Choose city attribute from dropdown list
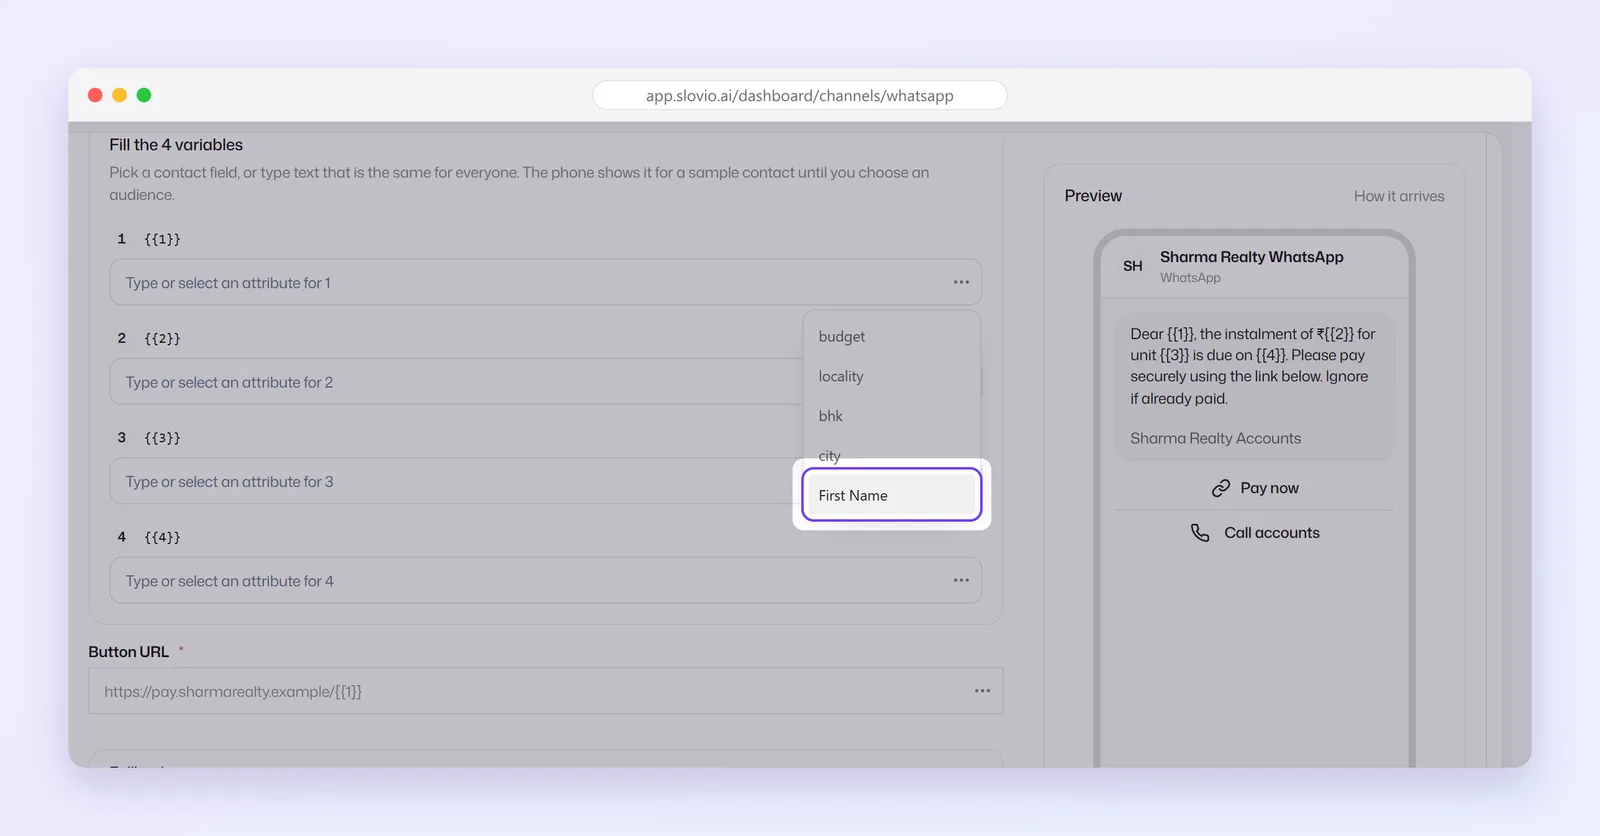1600x836 pixels. pos(891,455)
